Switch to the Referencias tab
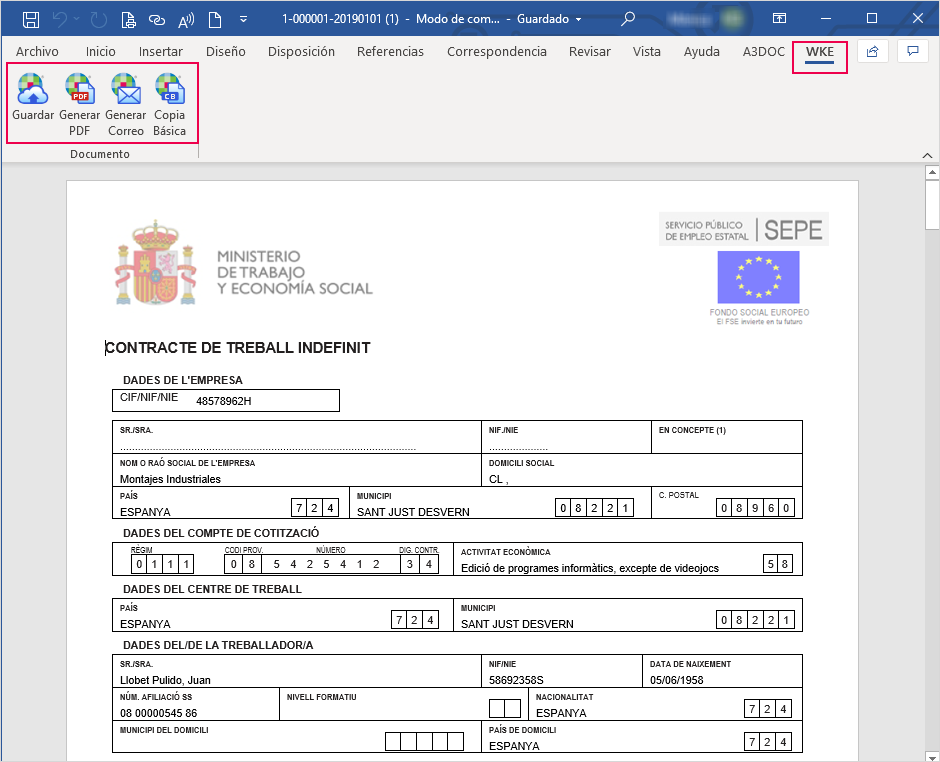 pos(390,52)
